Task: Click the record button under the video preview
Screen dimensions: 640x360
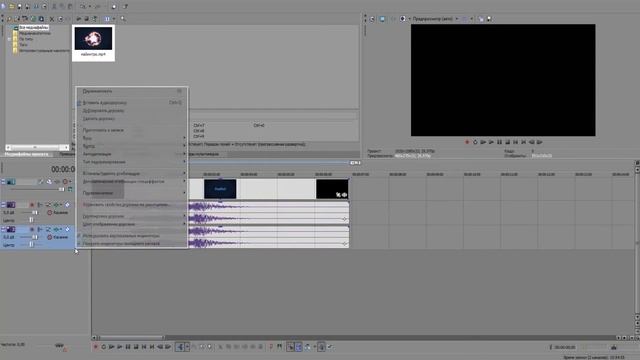Action: [x=467, y=142]
